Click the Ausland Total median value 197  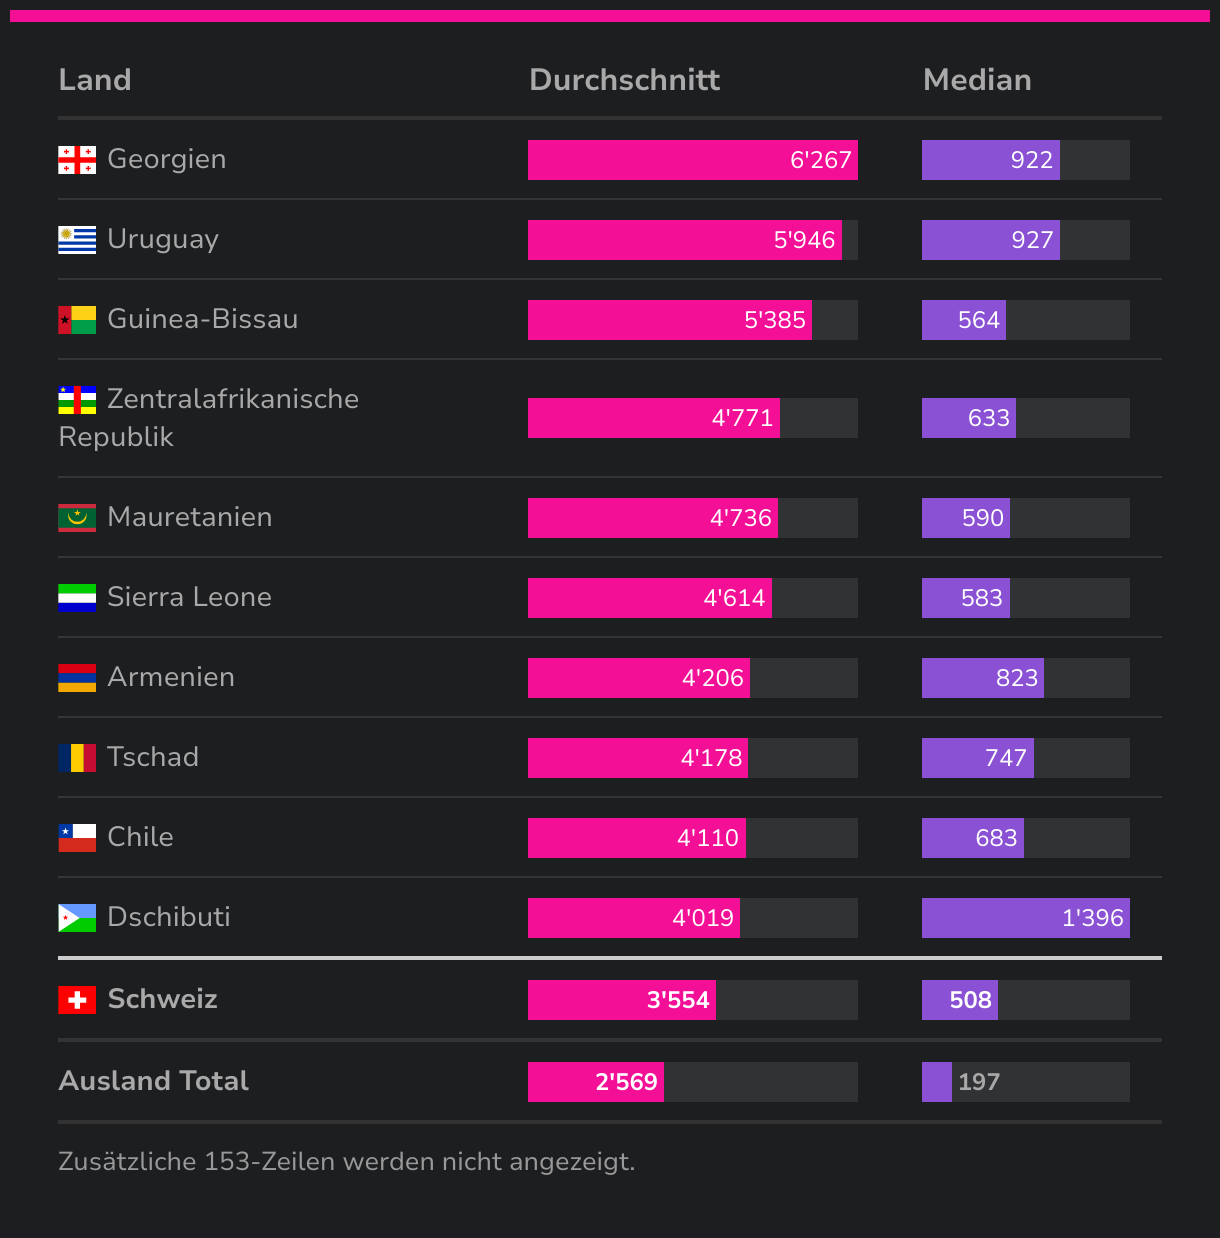tap(979, 1082)
